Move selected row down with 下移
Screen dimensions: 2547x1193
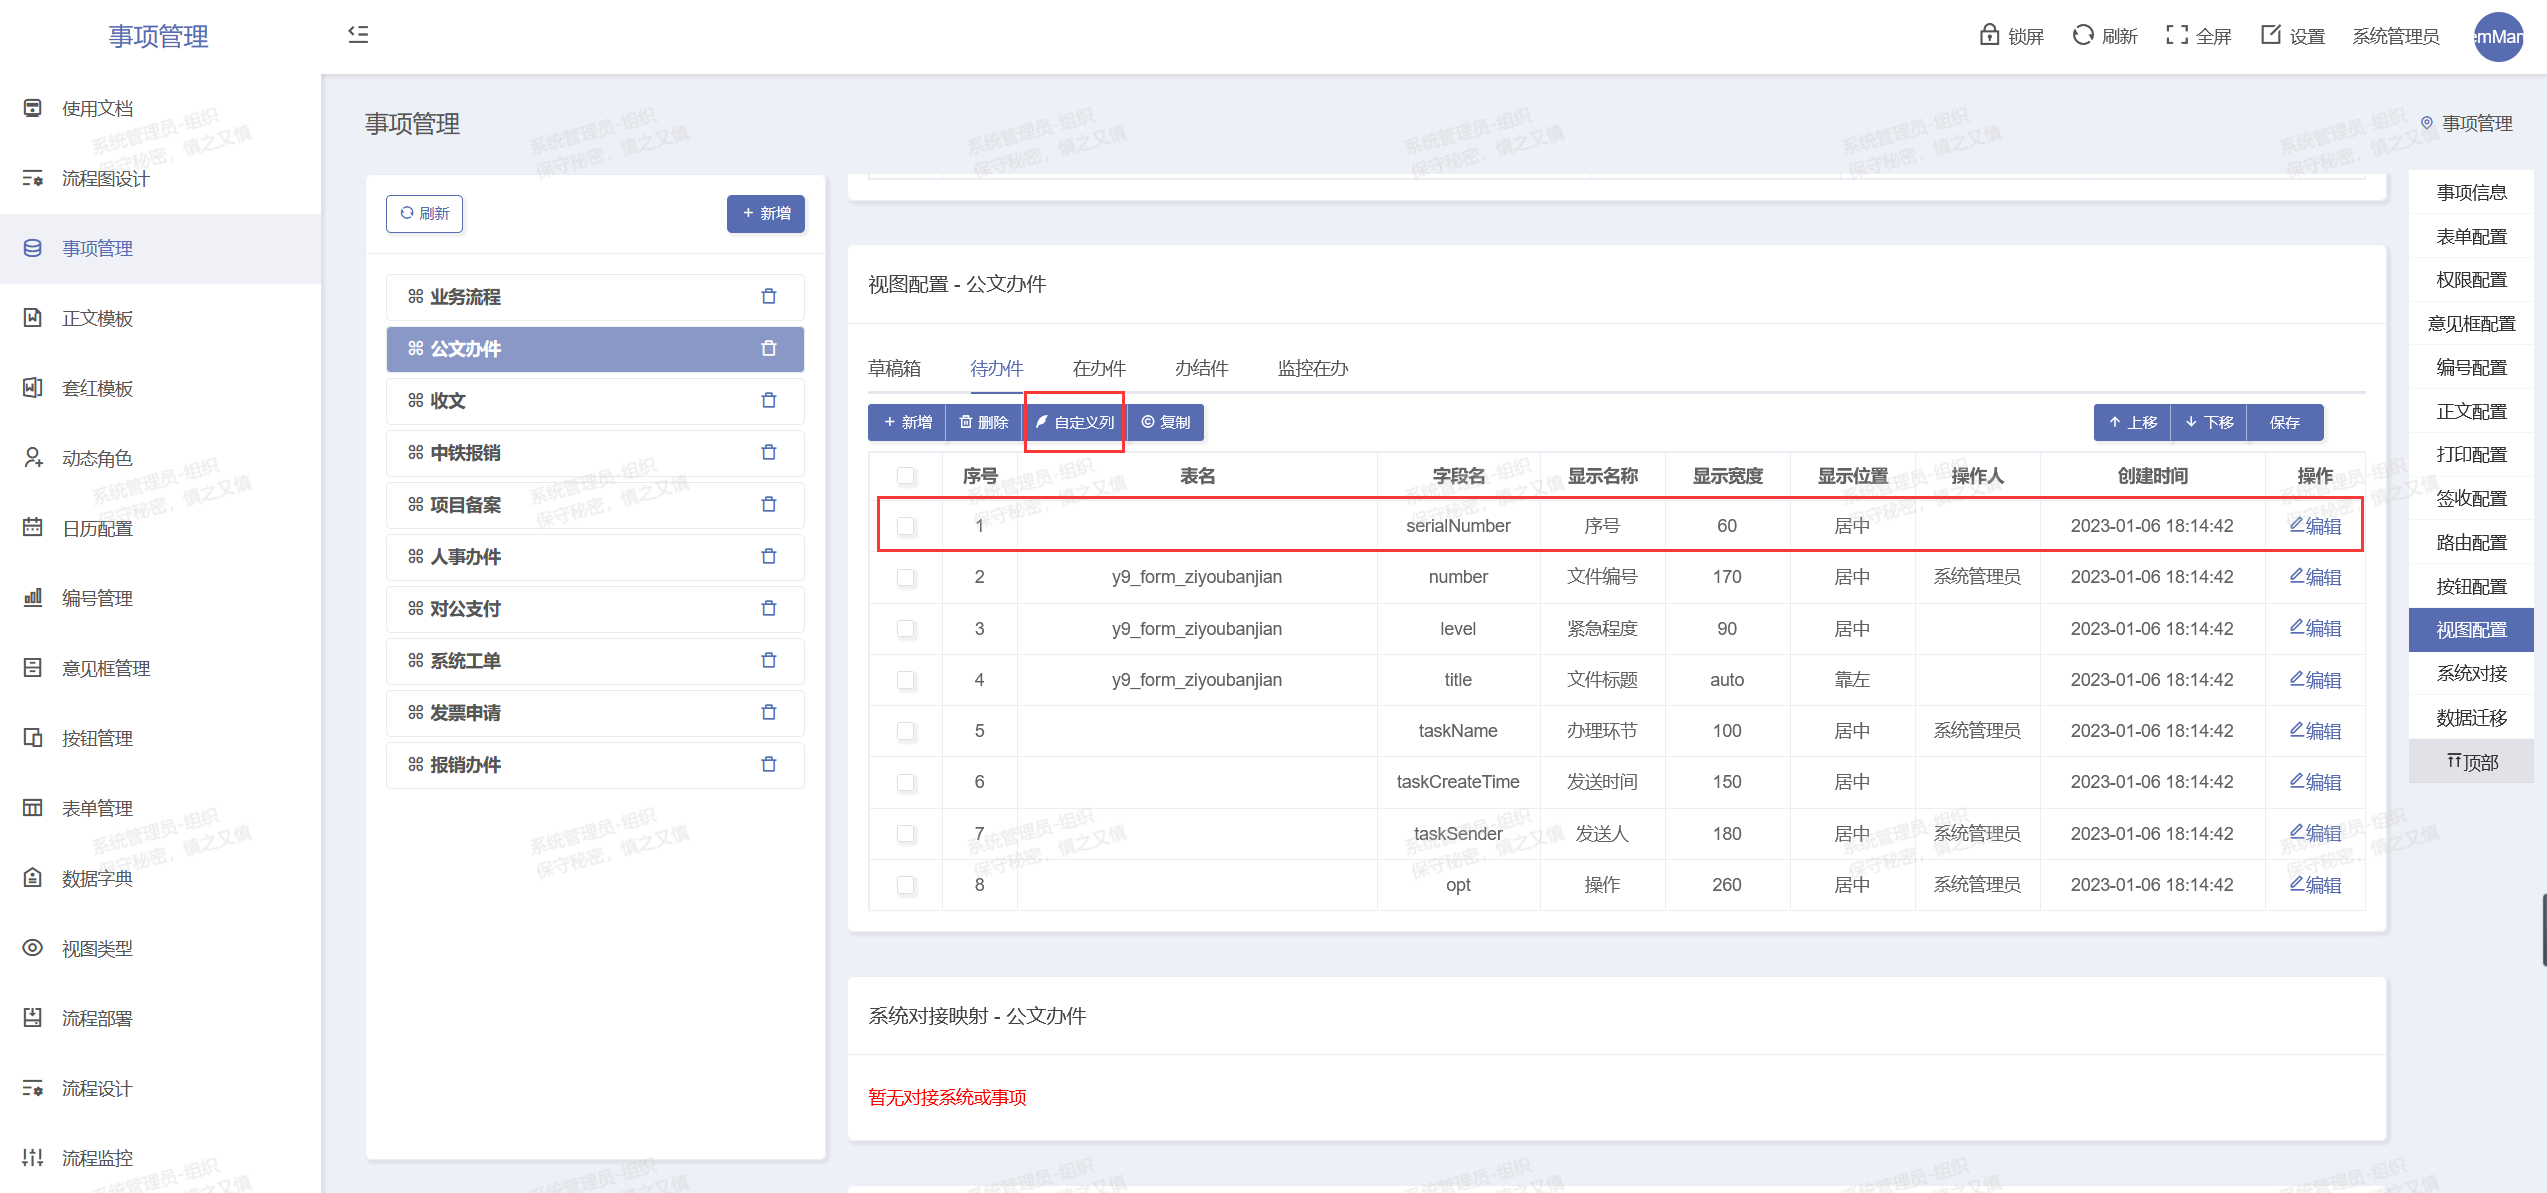[x=2209, y=422]
